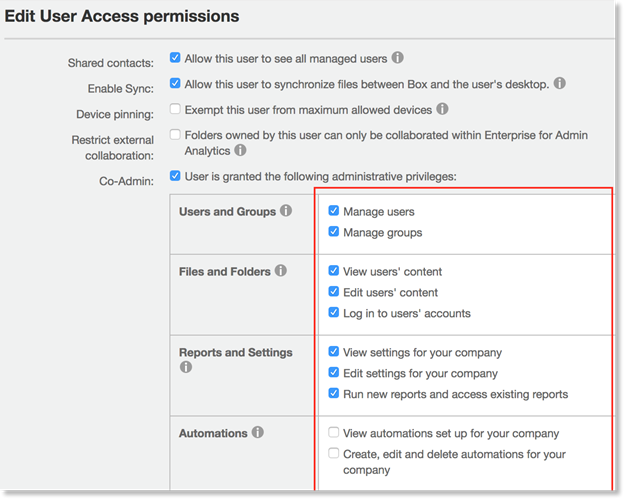Click info icon next to Files and Folders

pos(281,270)
